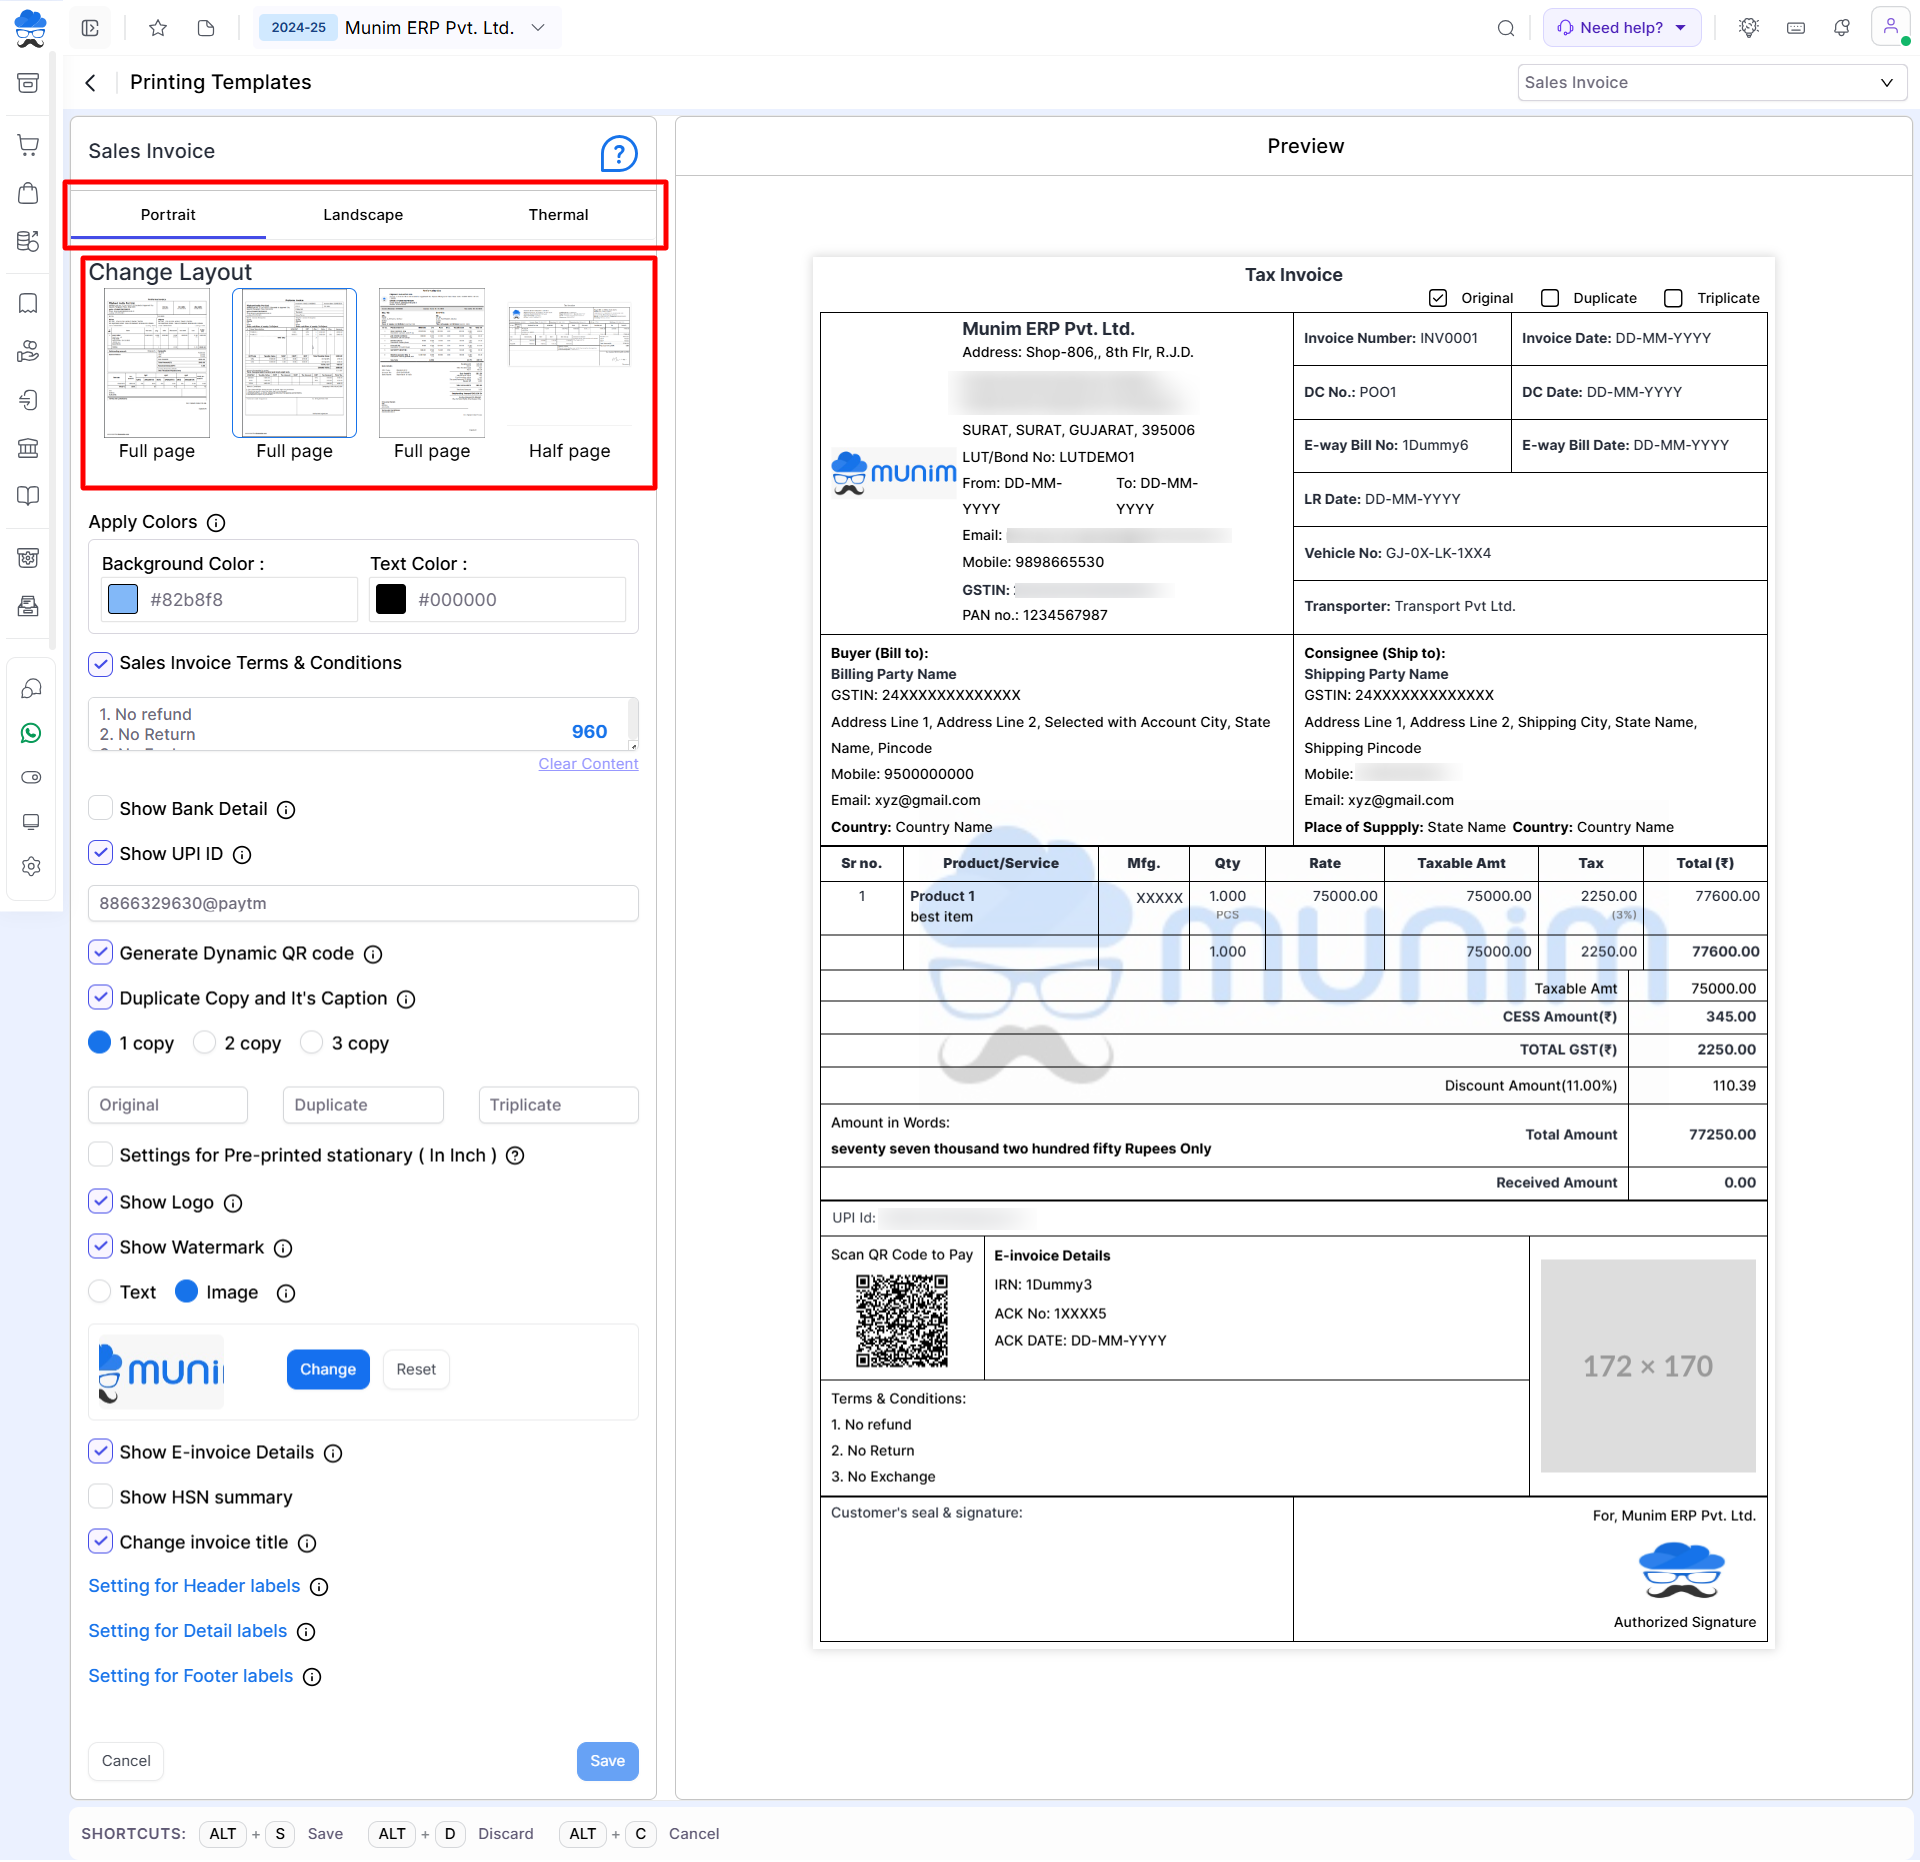Toggle the Show E-invoice Details checkbox
Image resolution: width=1920 pixels, height=1862 pixels.
[x=100, y=1452]
